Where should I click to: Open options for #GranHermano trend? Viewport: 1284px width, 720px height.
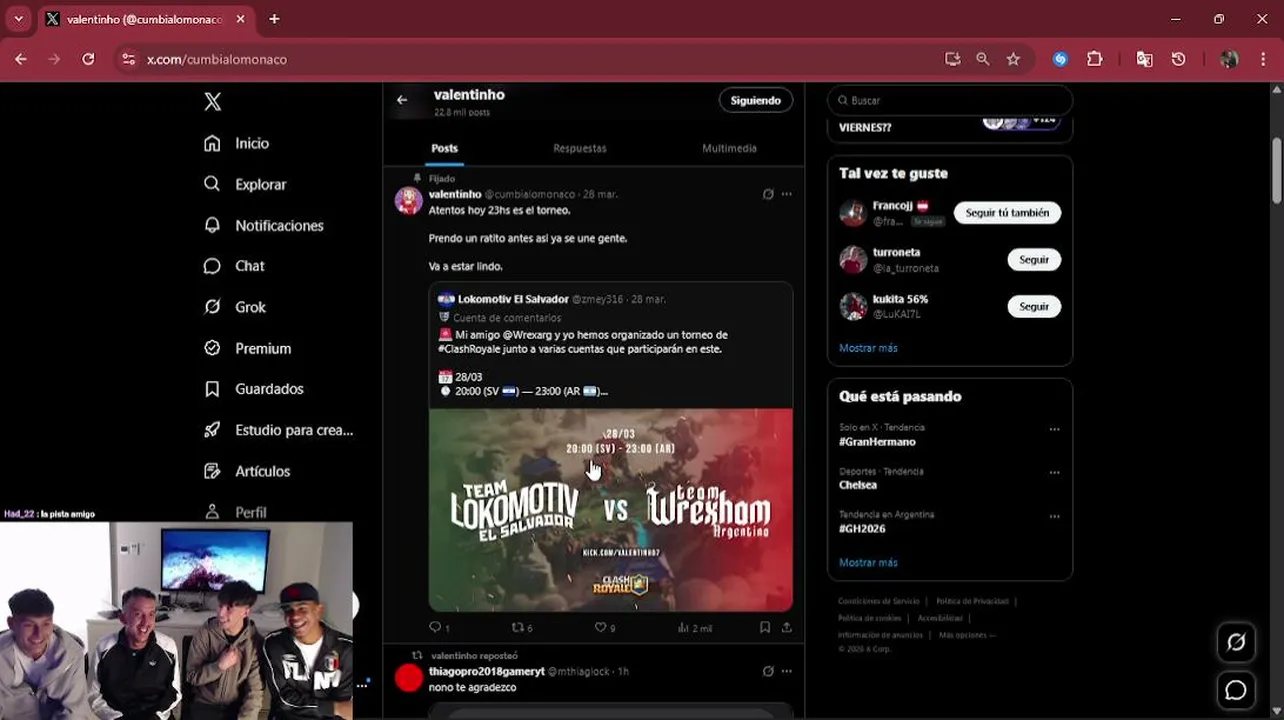[x=1054, y=429]
